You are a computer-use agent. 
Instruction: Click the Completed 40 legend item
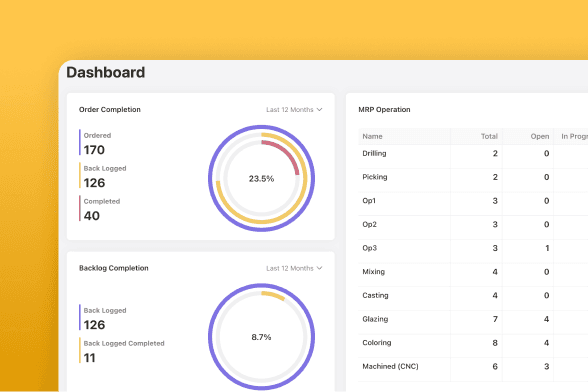(100, 209)
